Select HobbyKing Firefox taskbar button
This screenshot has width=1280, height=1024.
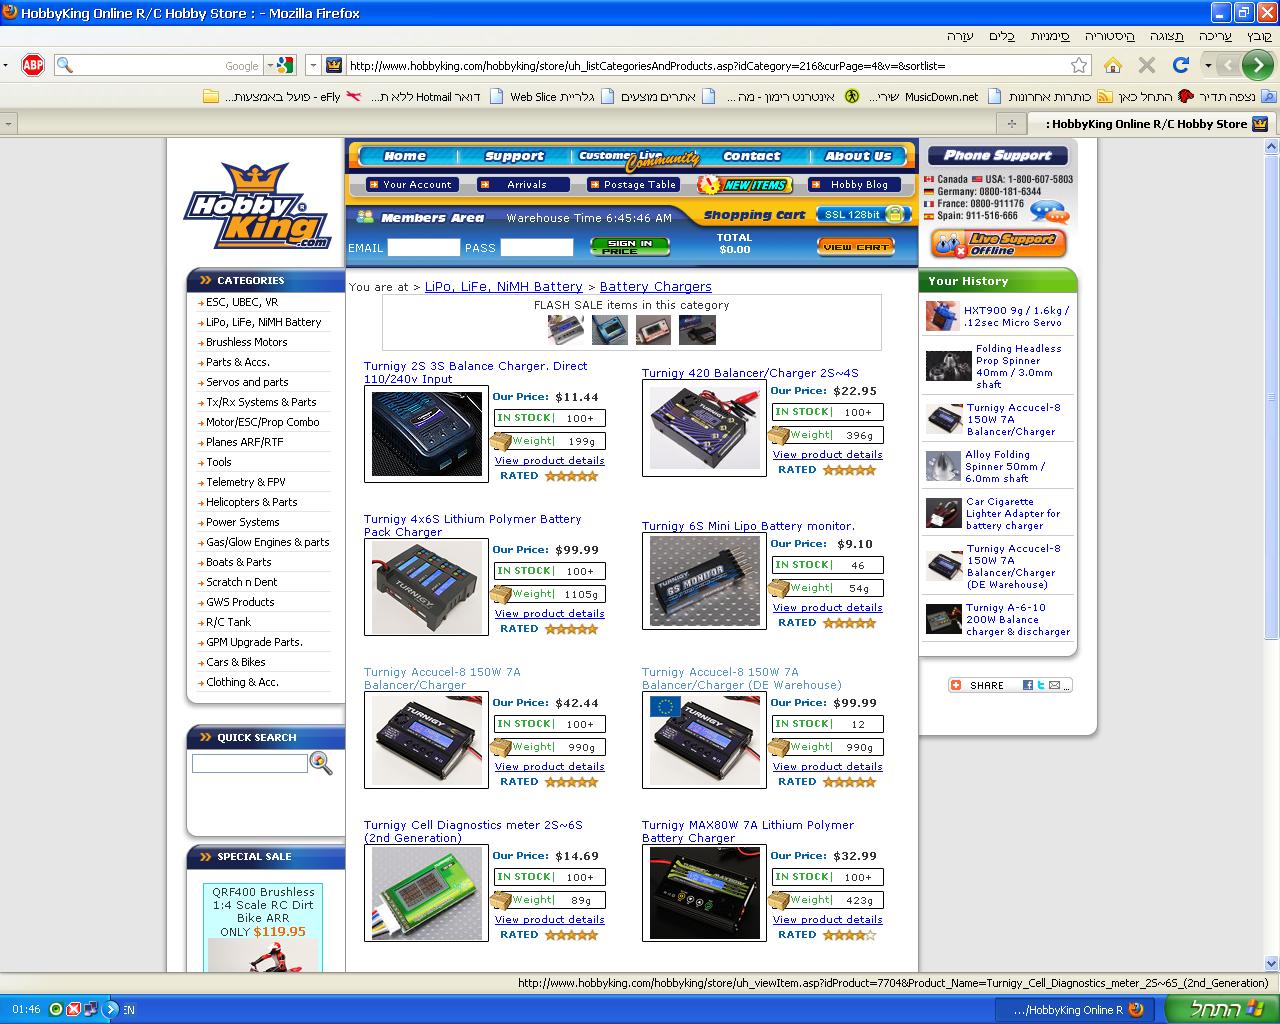(x=1073, y=1009)
